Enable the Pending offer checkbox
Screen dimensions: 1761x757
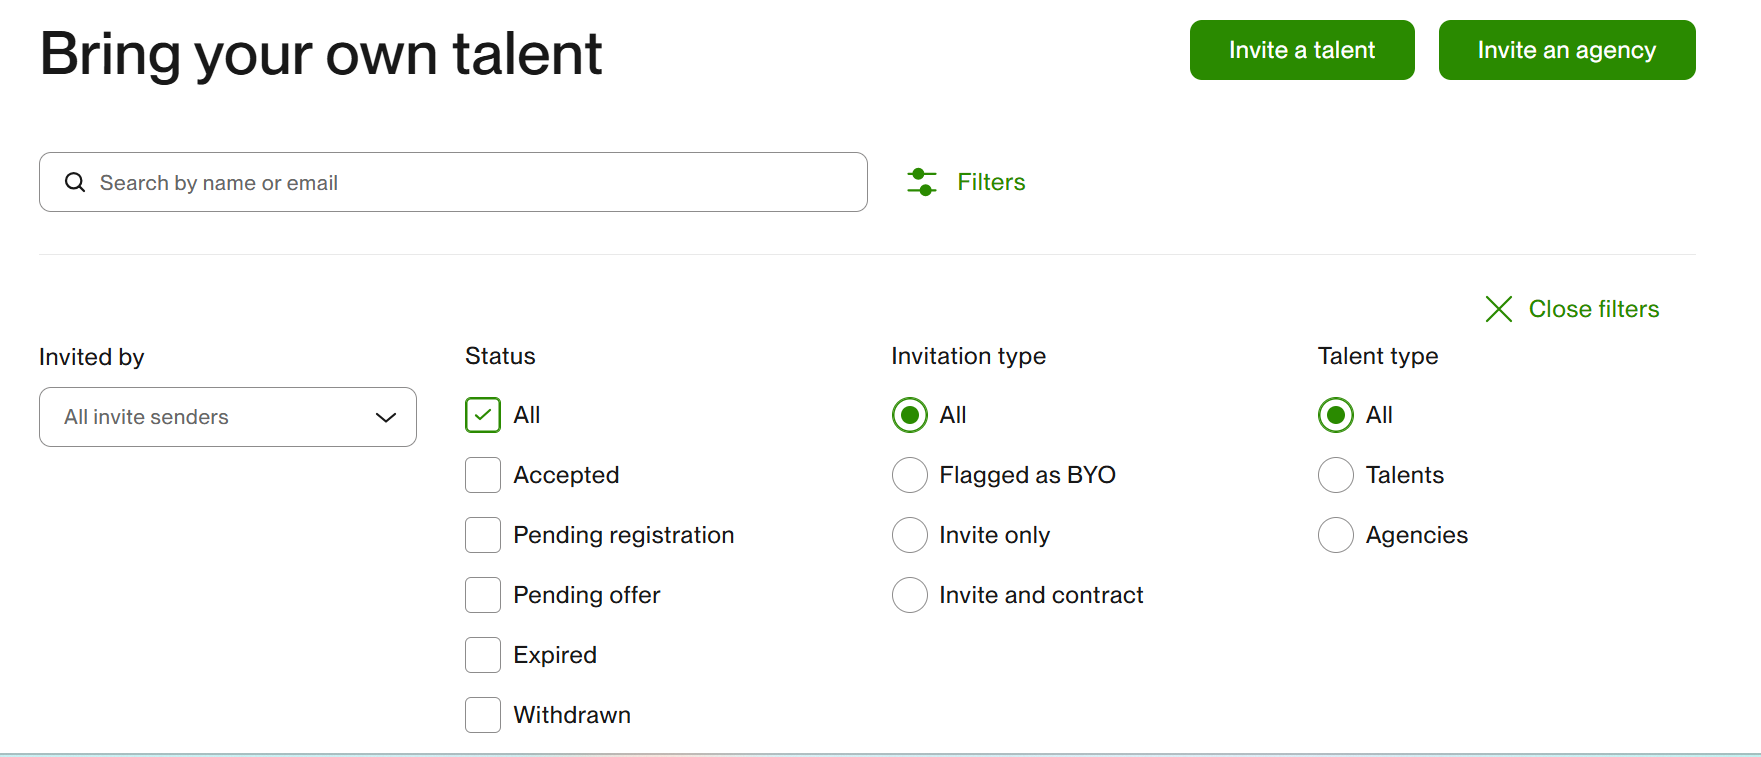click(482, 595)
